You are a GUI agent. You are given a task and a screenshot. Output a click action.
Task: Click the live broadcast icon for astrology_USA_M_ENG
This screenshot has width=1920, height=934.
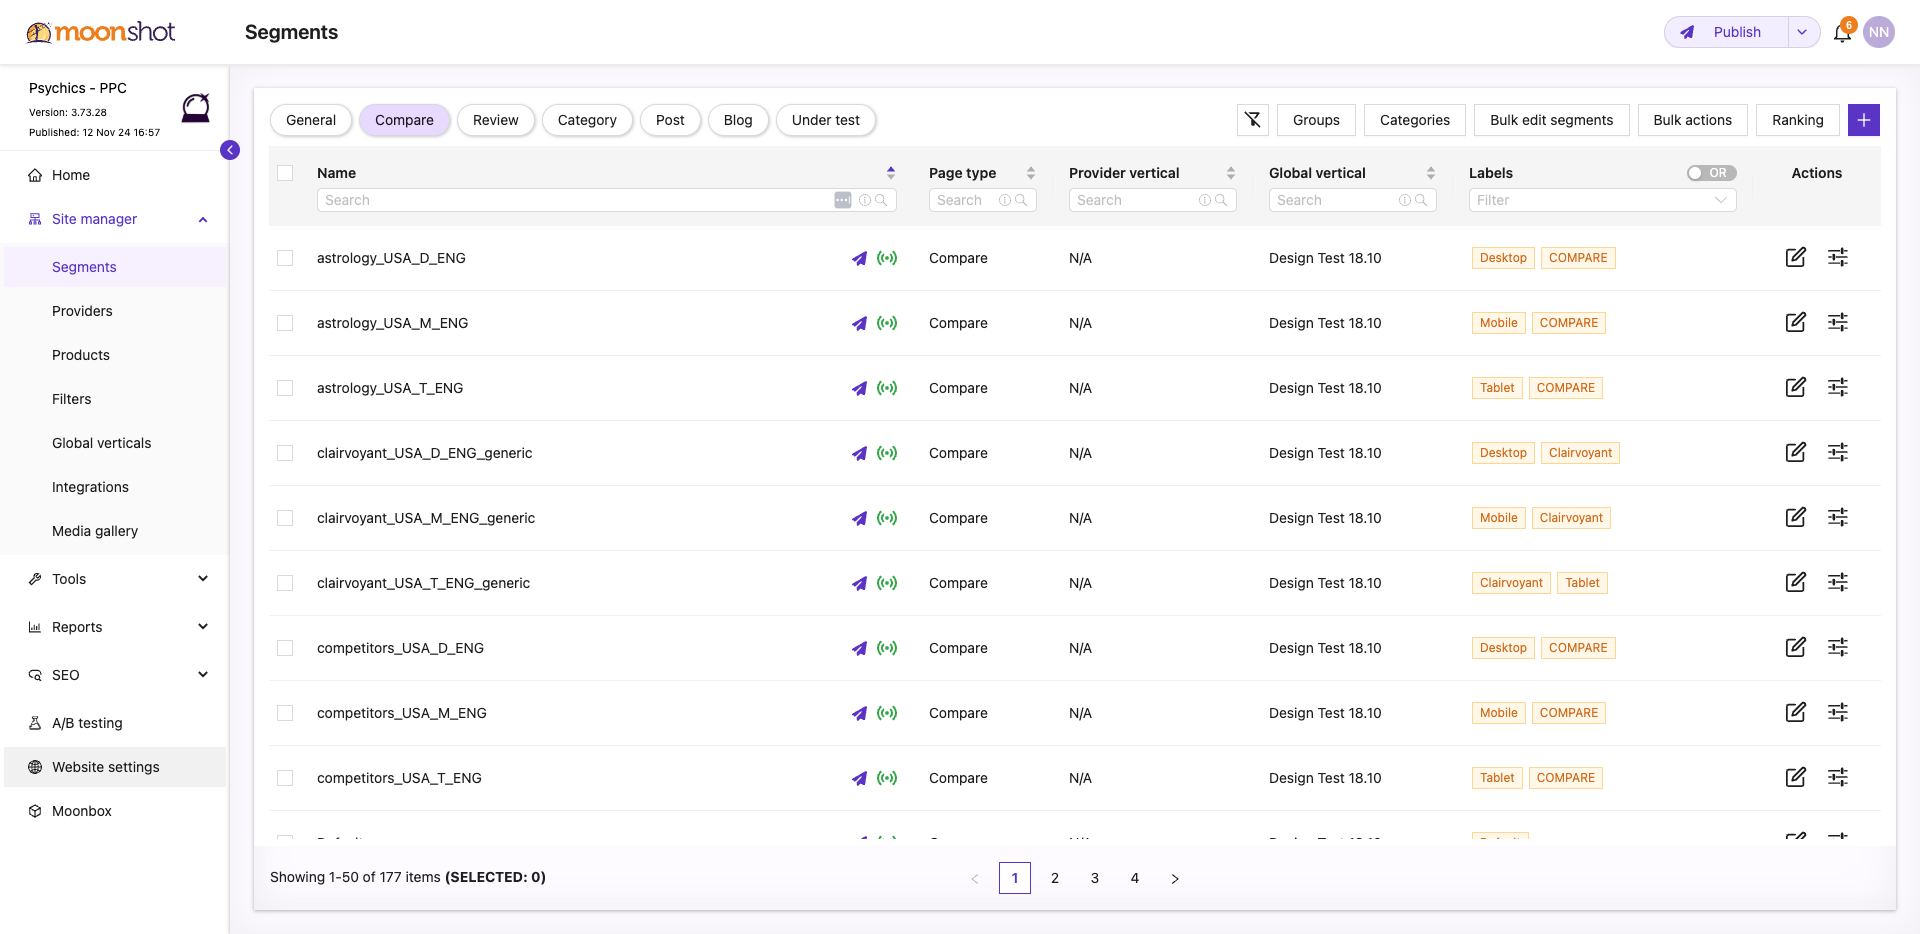887,323
